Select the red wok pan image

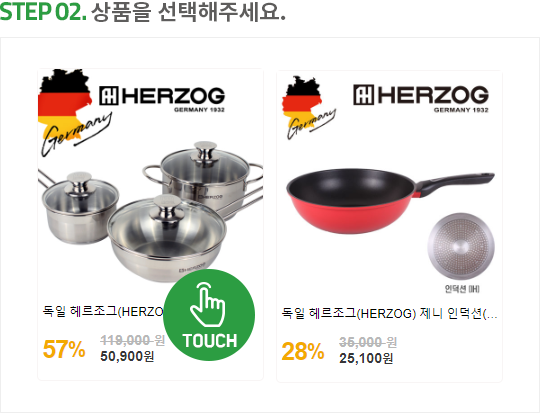tap(390, 201)
